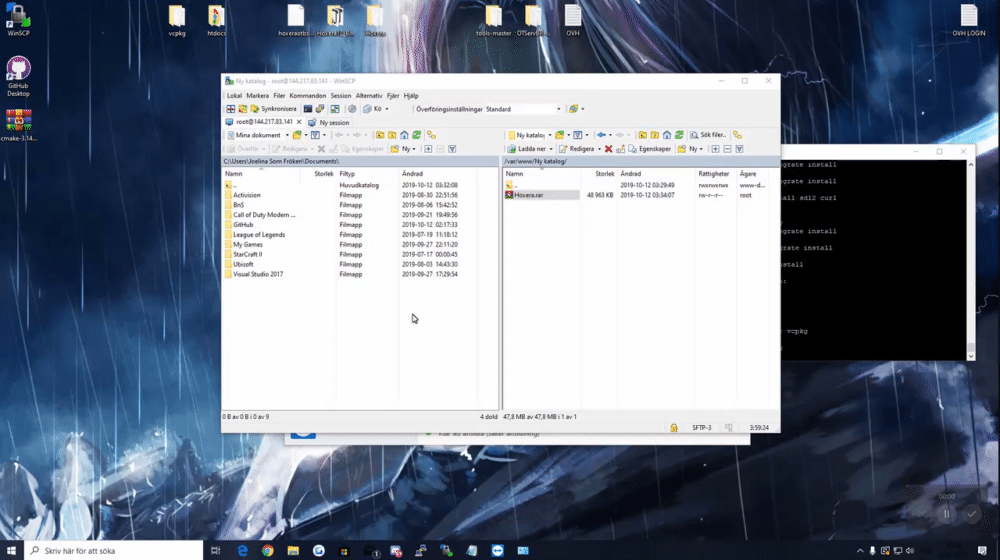
Task: Select Hoxera.rar in remote panel
Action: pos(542,195)
